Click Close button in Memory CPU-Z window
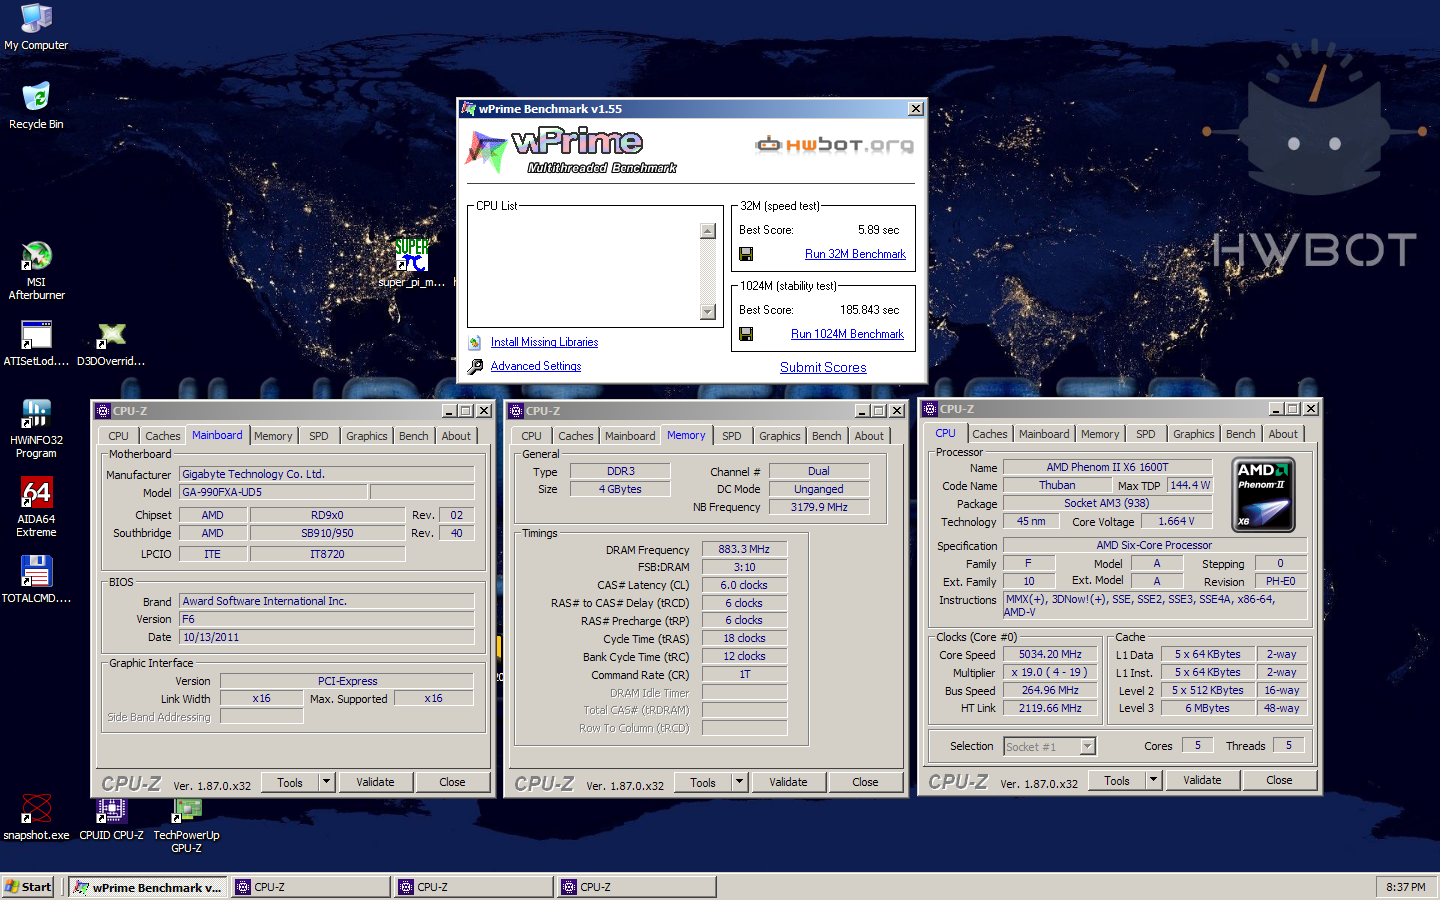1440x900 pixels. click(865, 782)
